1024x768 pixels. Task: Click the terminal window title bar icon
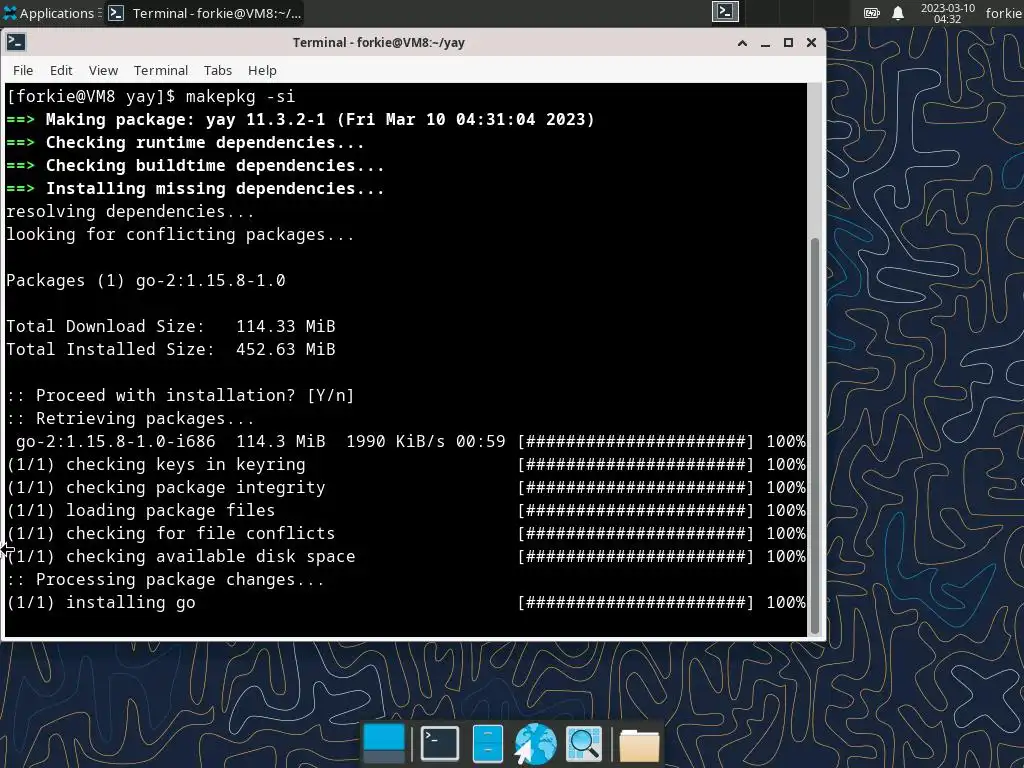click(16, 42)
